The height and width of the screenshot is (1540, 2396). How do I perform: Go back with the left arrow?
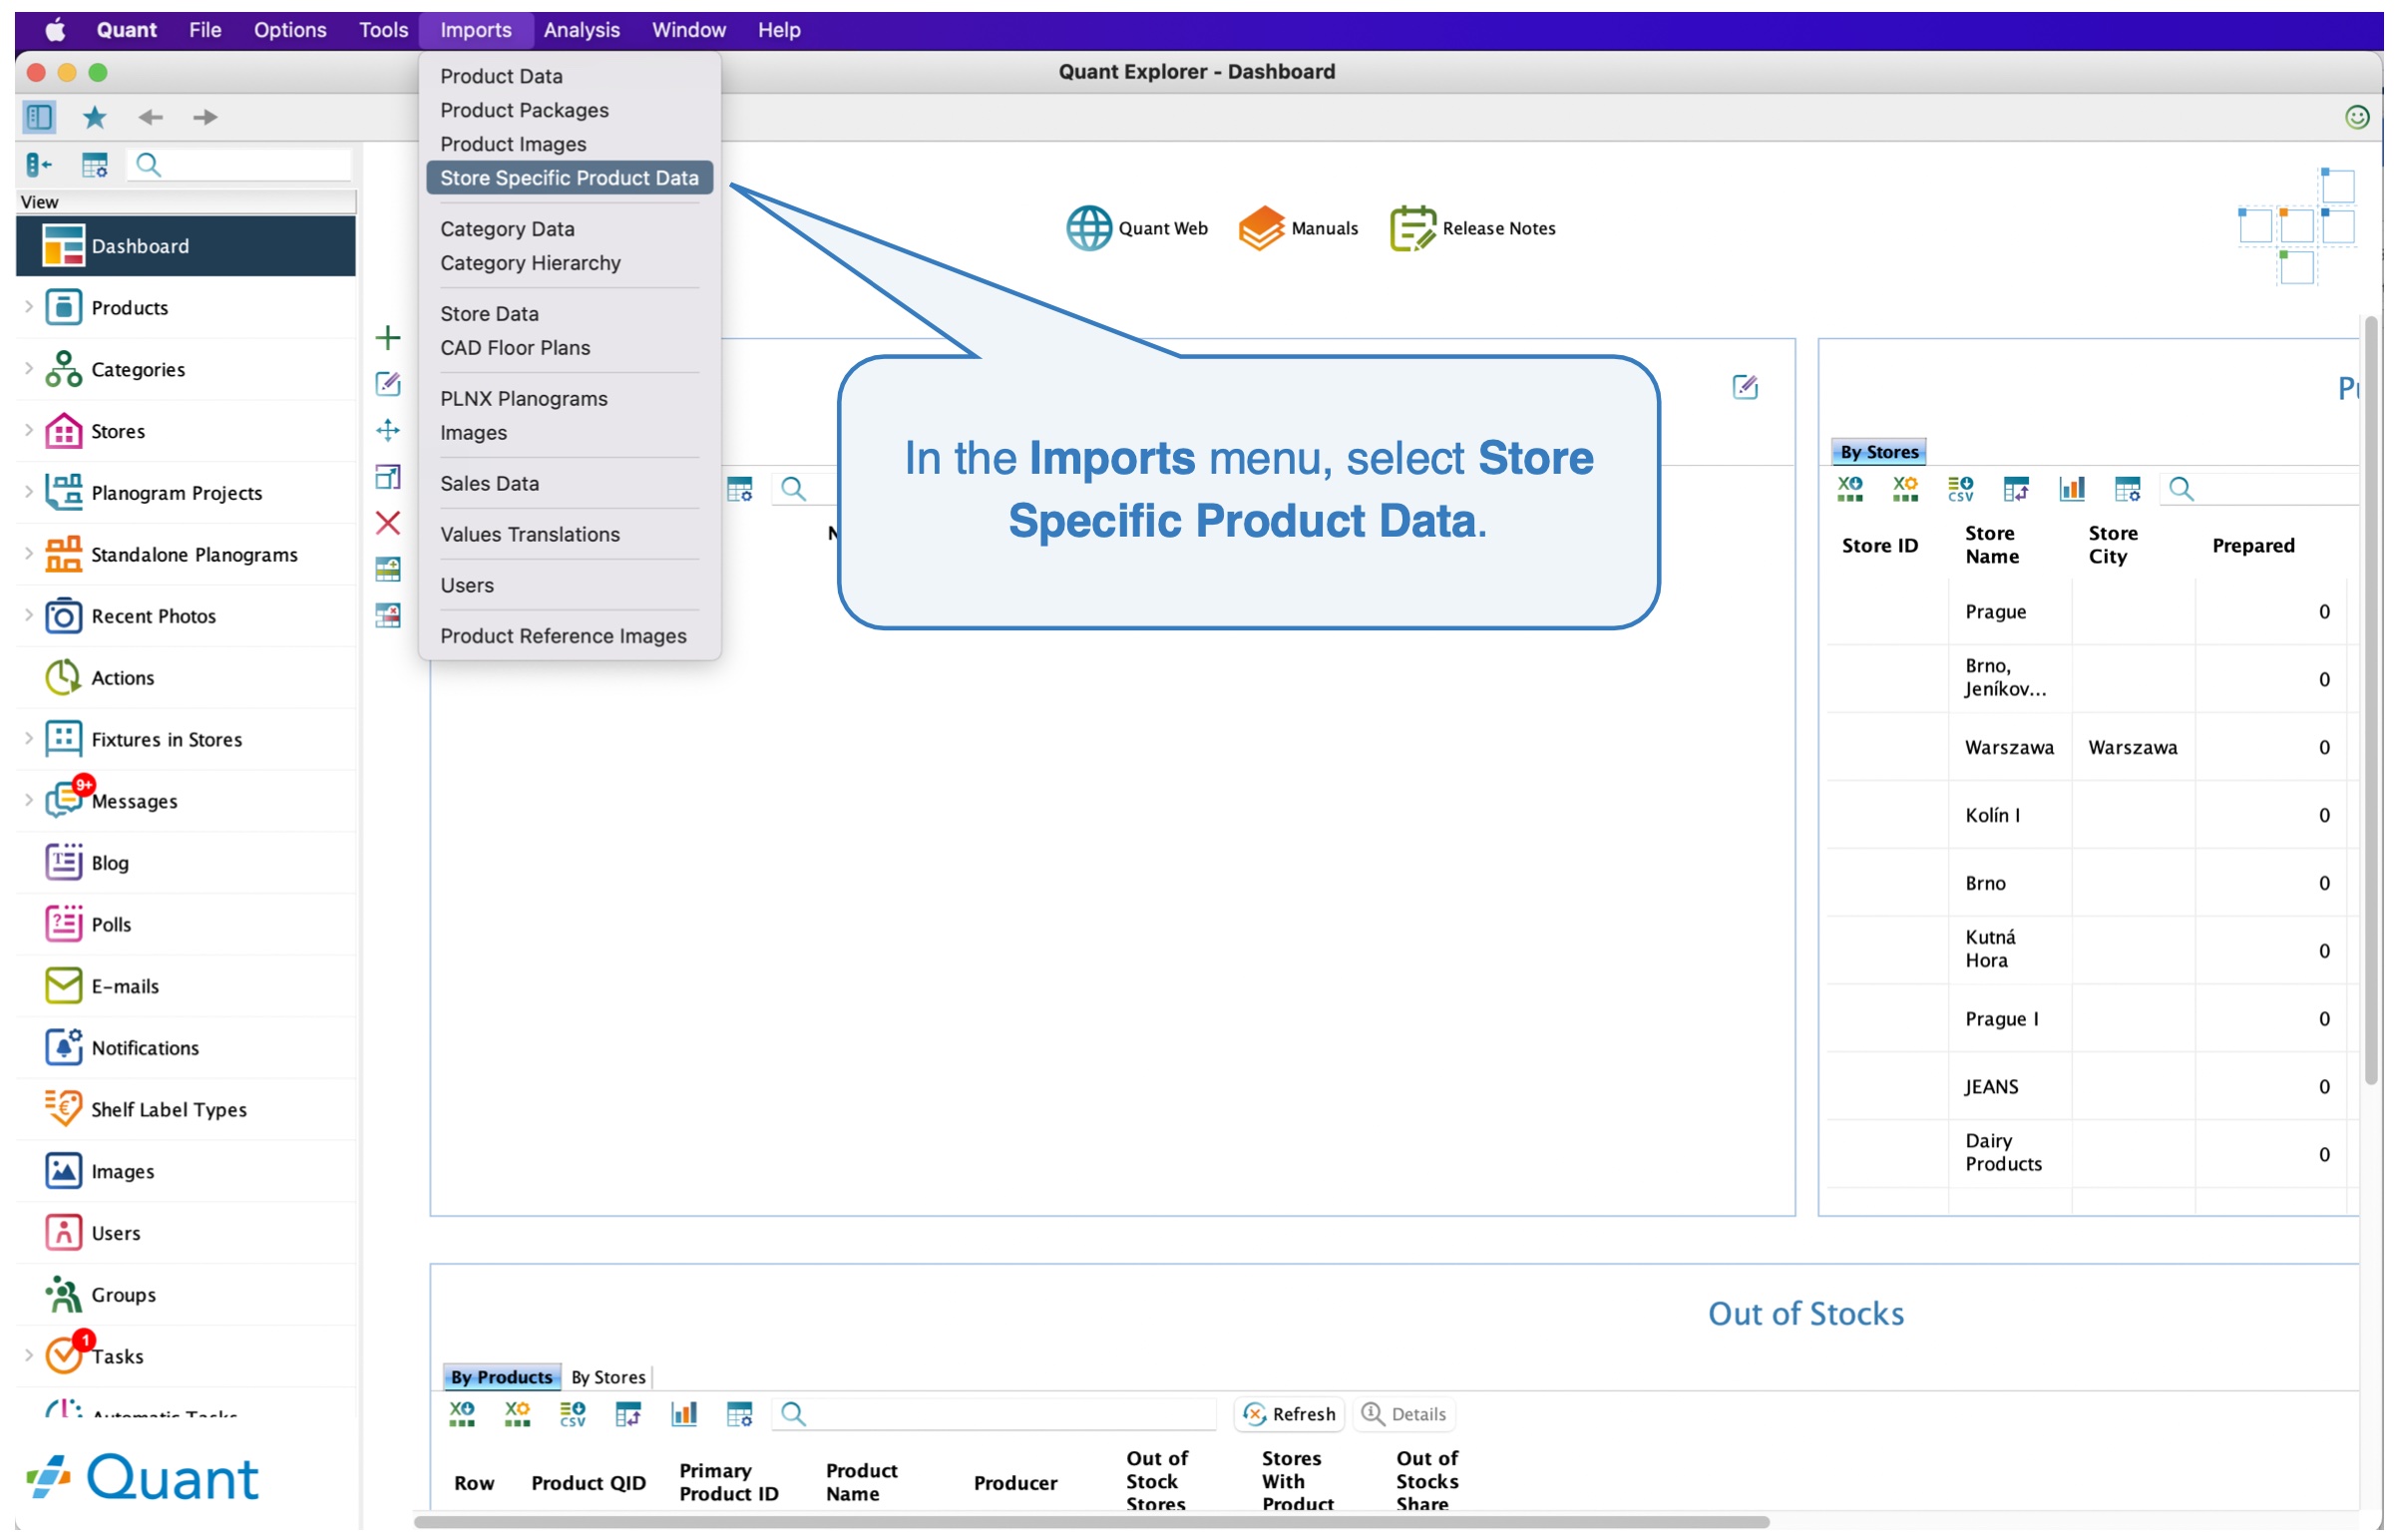click(x=150, y=117)
